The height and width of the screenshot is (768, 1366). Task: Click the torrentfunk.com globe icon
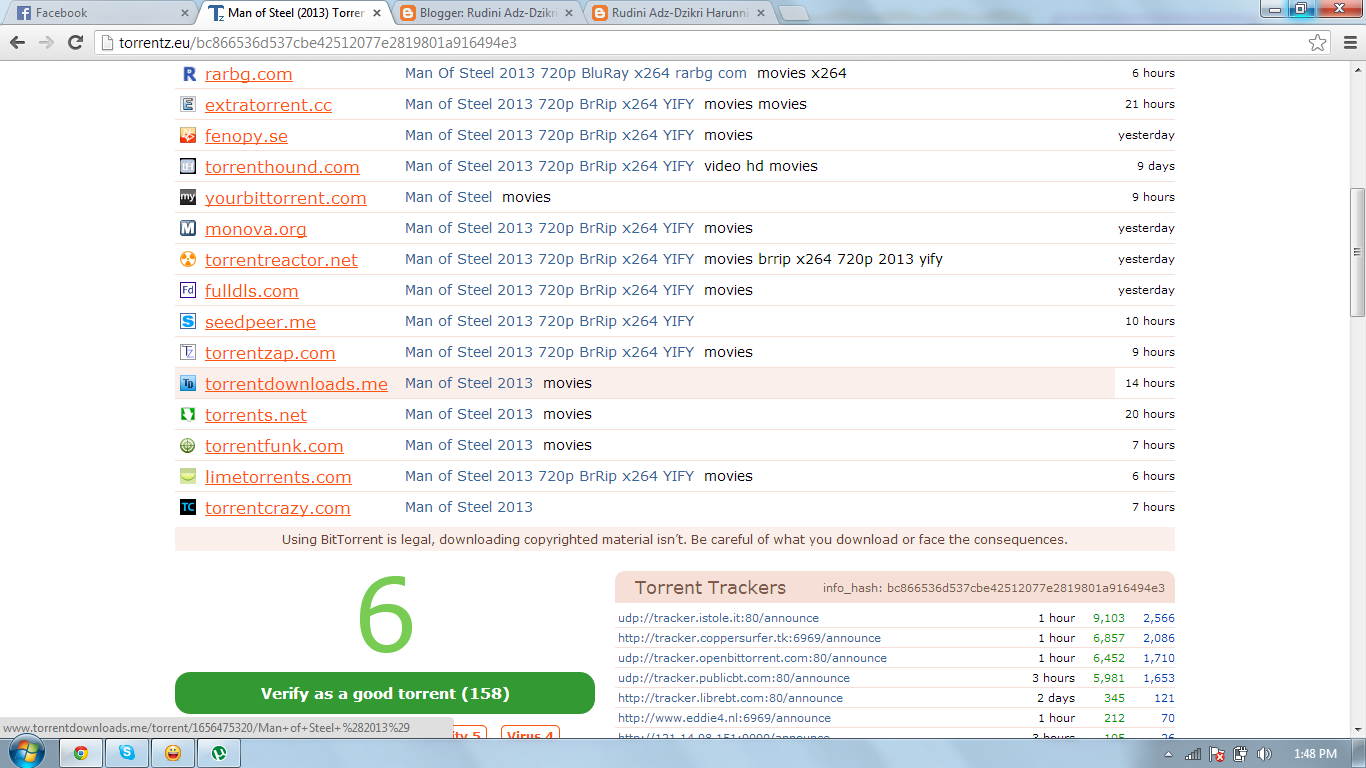click(x=187, y=445)
